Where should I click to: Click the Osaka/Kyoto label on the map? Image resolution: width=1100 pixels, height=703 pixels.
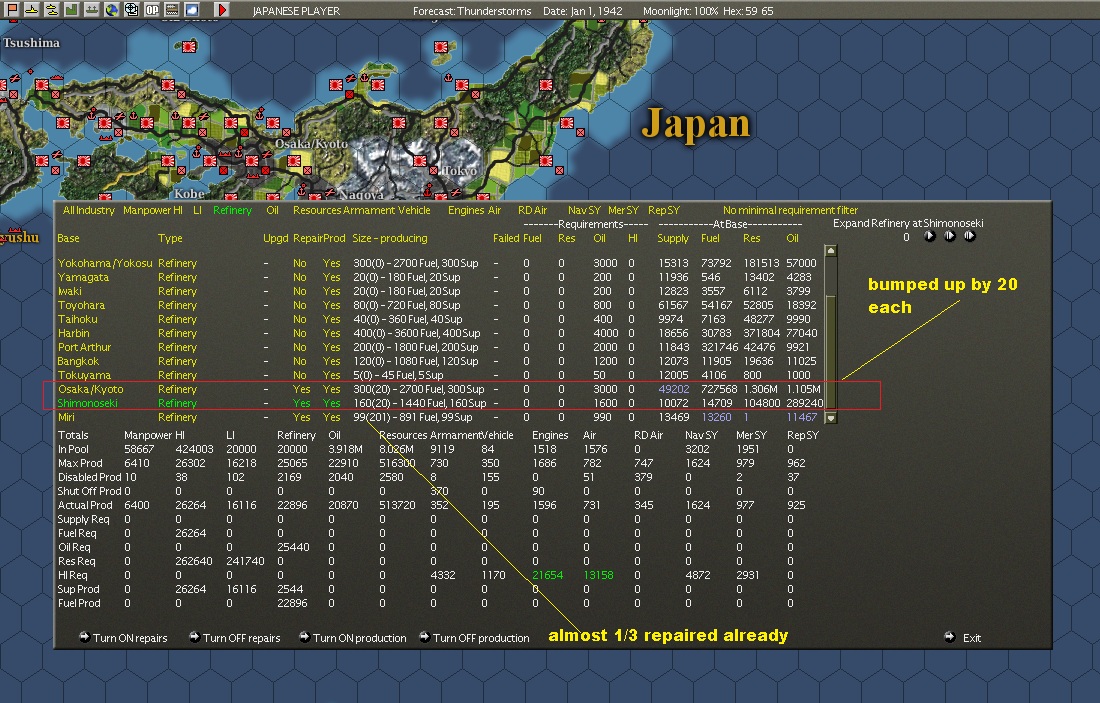(x=311, y=144)
